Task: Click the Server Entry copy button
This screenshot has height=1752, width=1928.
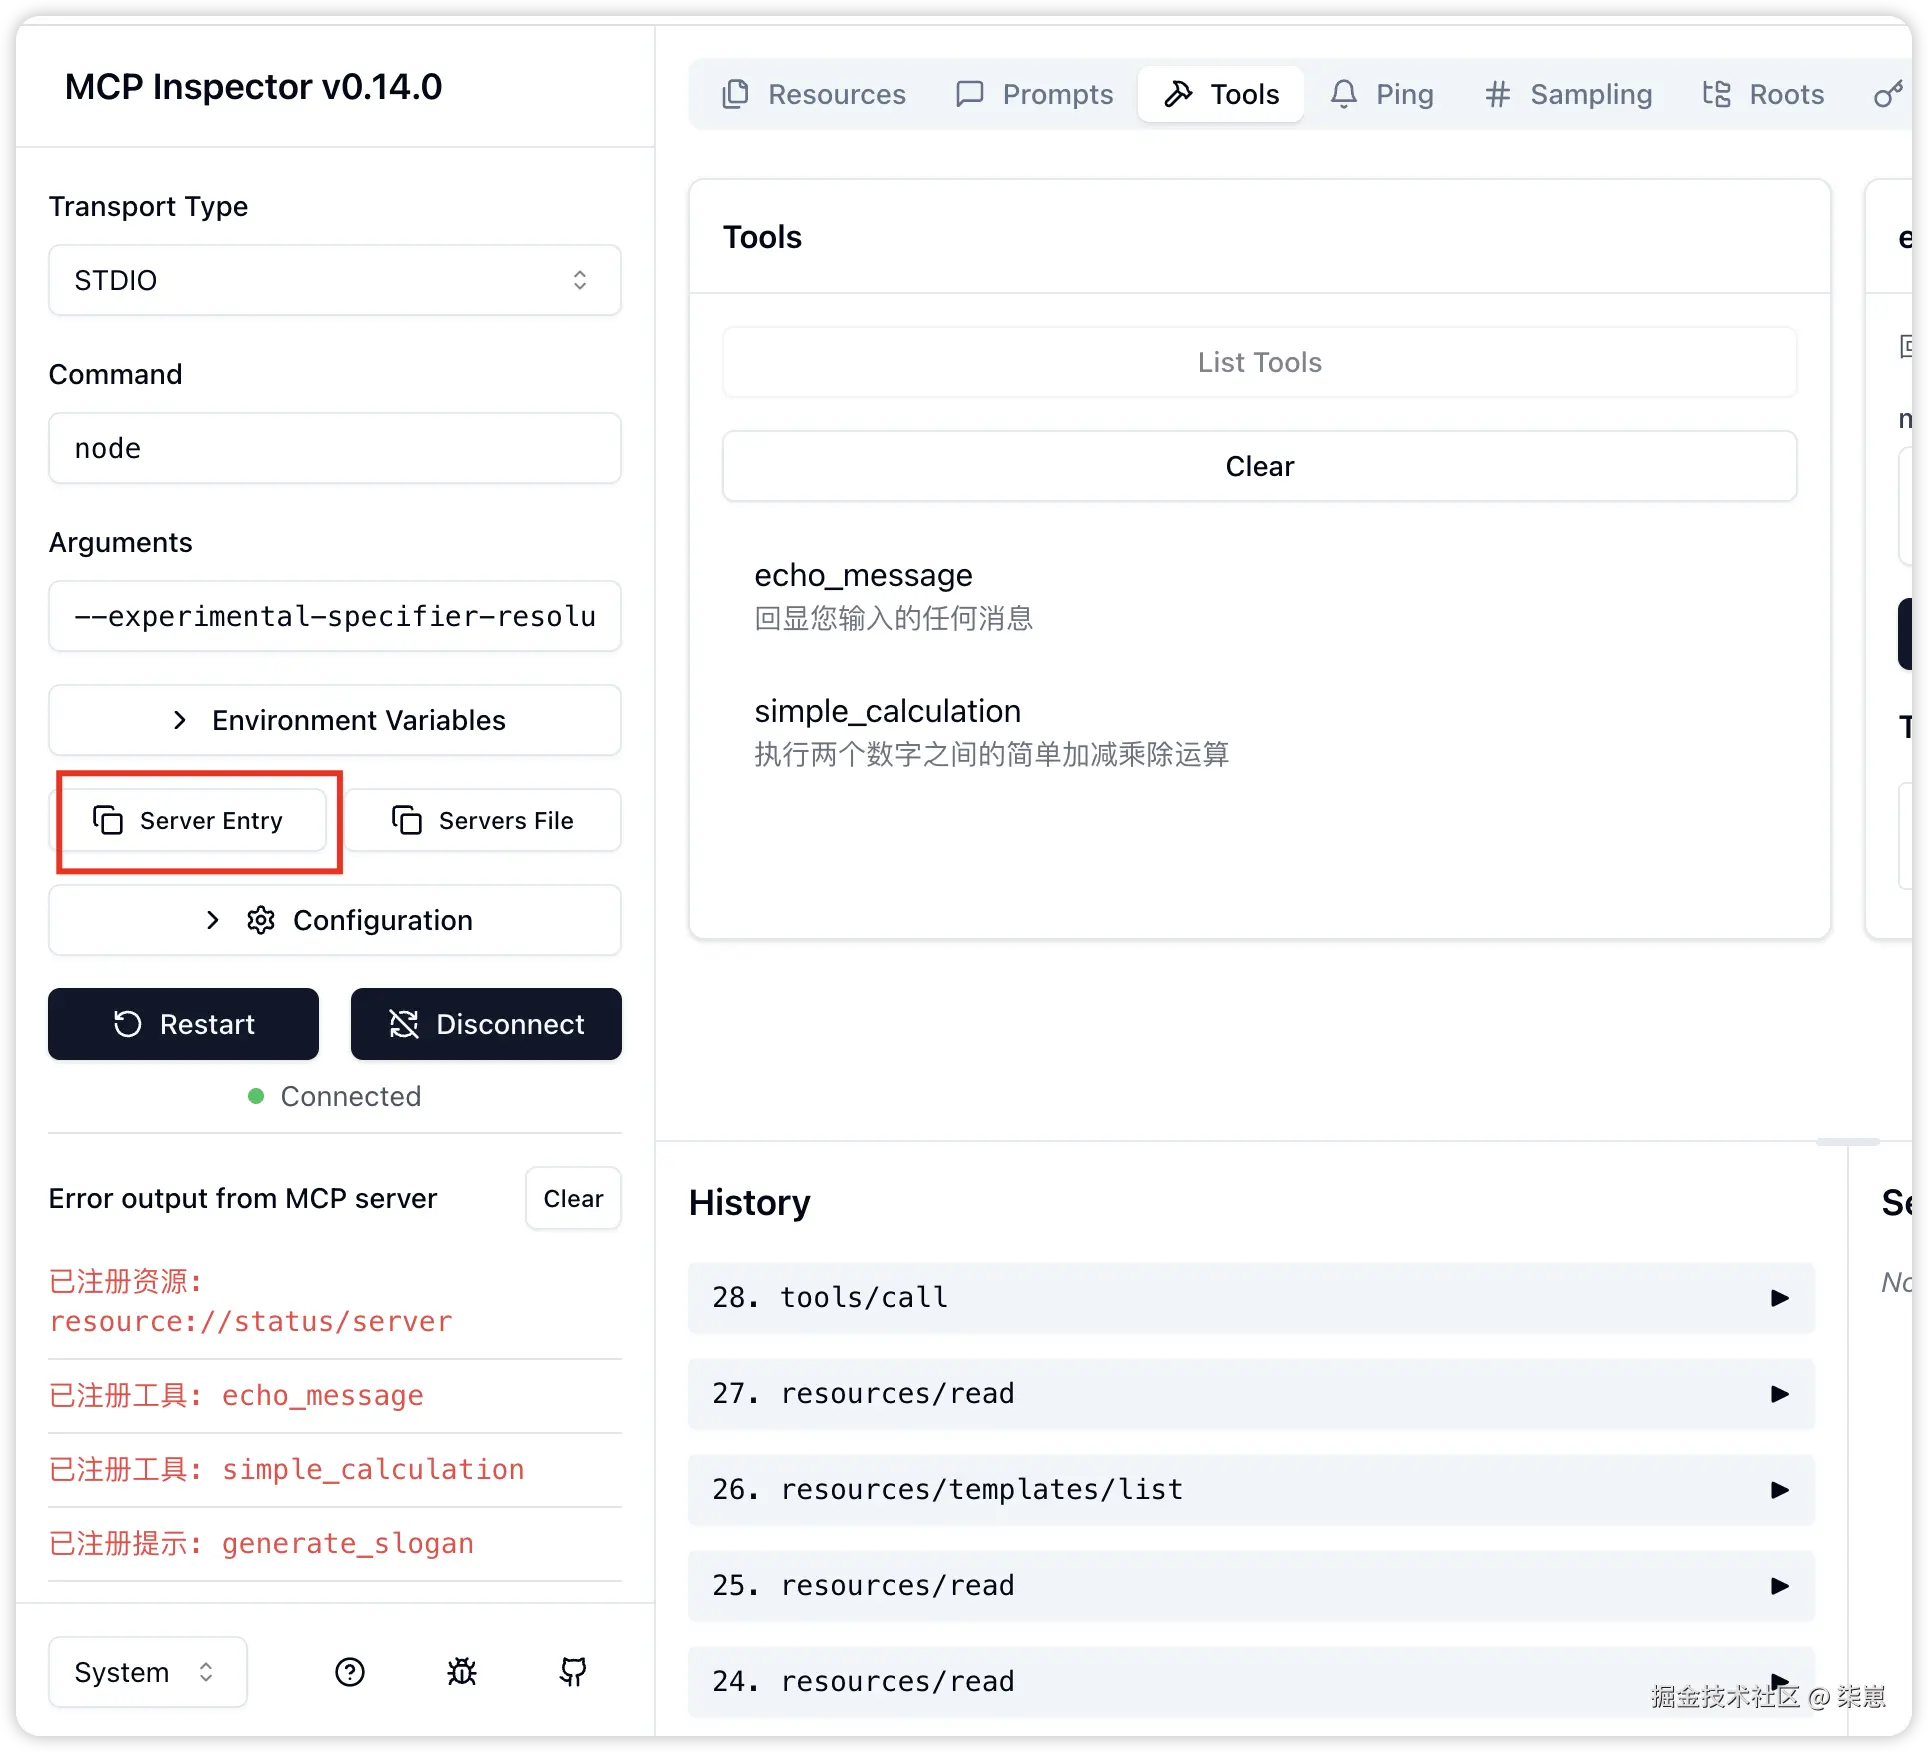Action: click(x=189, y=820)
